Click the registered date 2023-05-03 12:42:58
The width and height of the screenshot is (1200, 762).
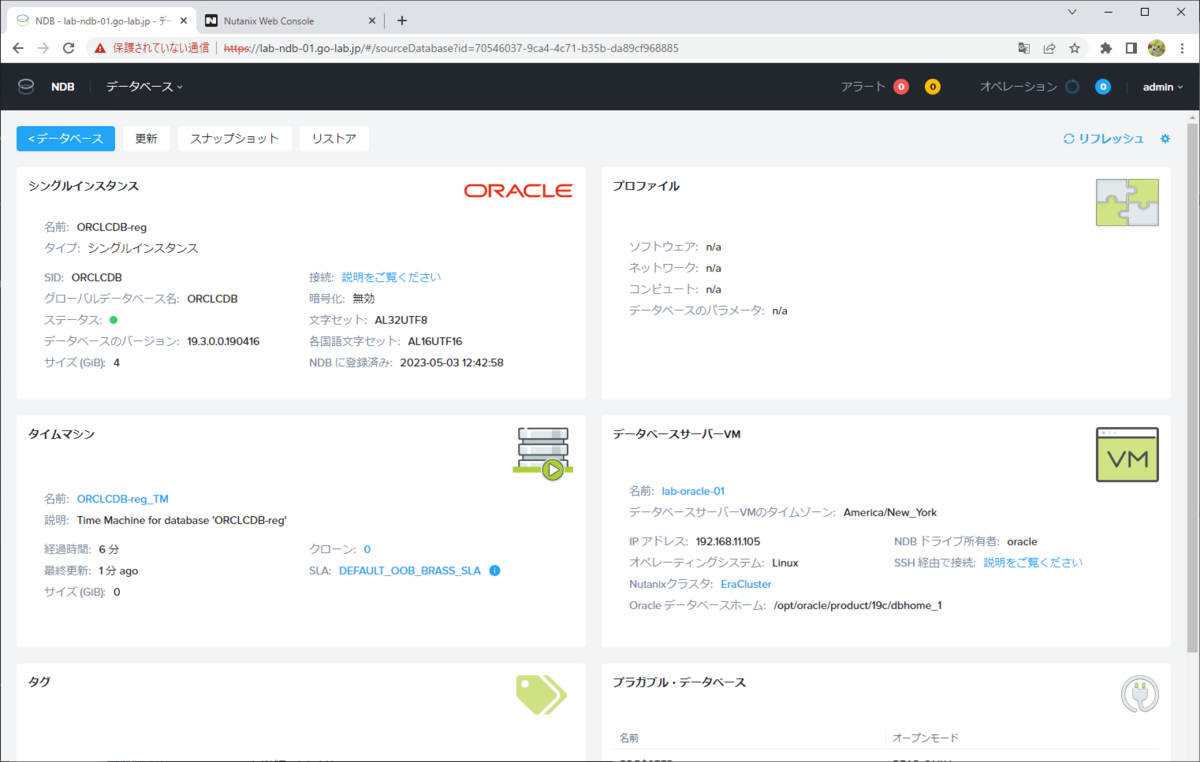(x=451, y=362)
